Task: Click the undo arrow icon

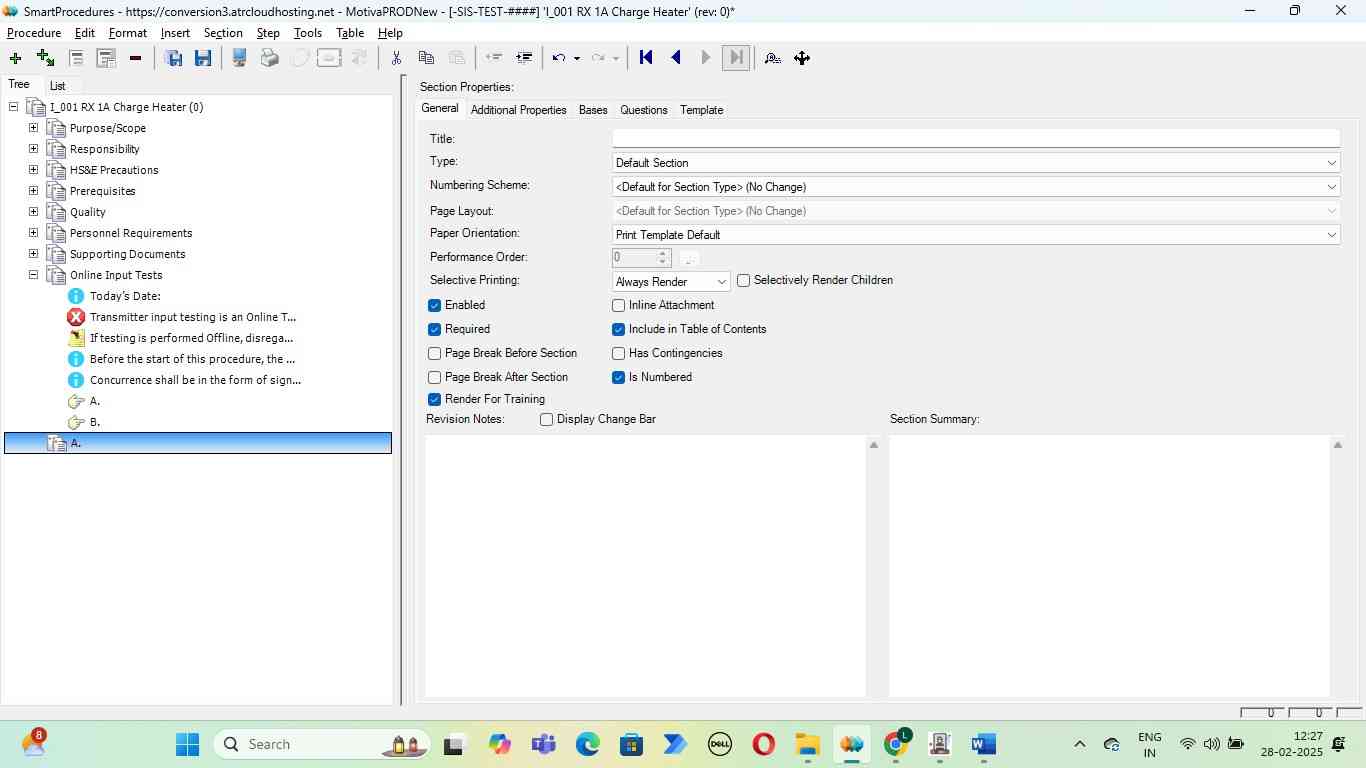Action: point(559,58)
